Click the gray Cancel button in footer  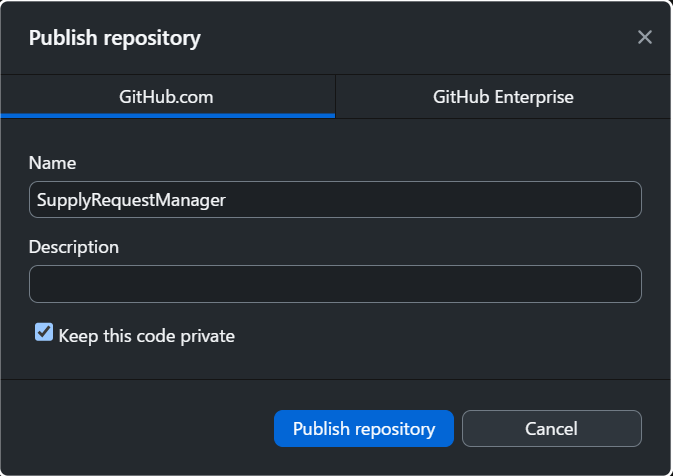click(551, 429)
